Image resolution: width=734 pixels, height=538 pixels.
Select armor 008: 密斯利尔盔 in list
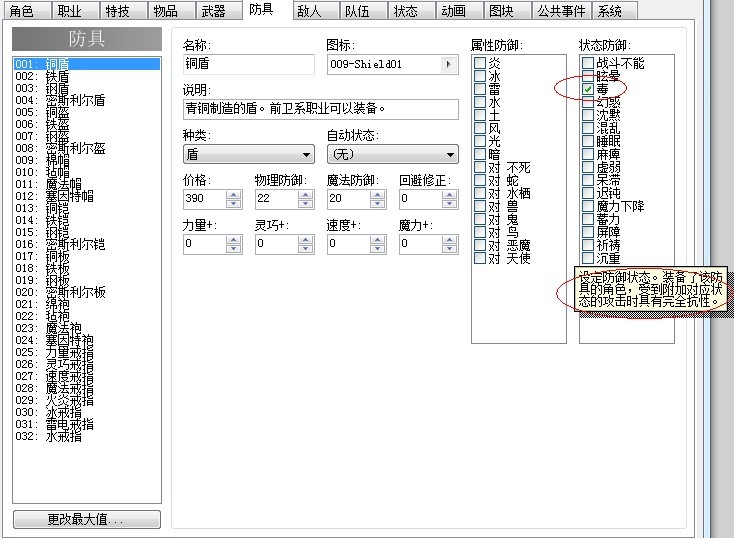87,148
